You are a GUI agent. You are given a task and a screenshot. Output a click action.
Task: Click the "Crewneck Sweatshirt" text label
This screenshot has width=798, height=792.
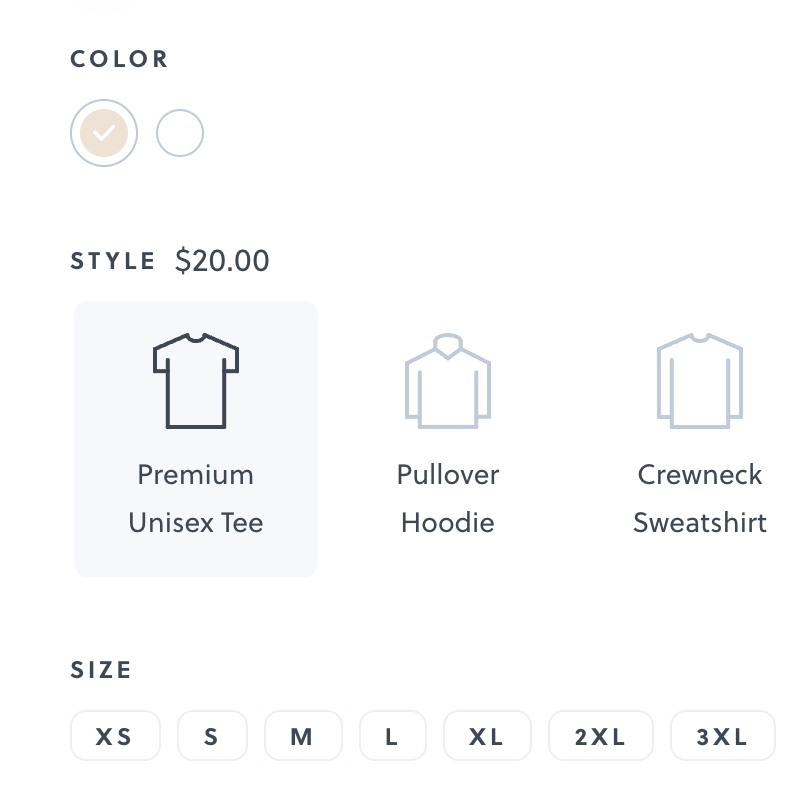pos(700,498)
